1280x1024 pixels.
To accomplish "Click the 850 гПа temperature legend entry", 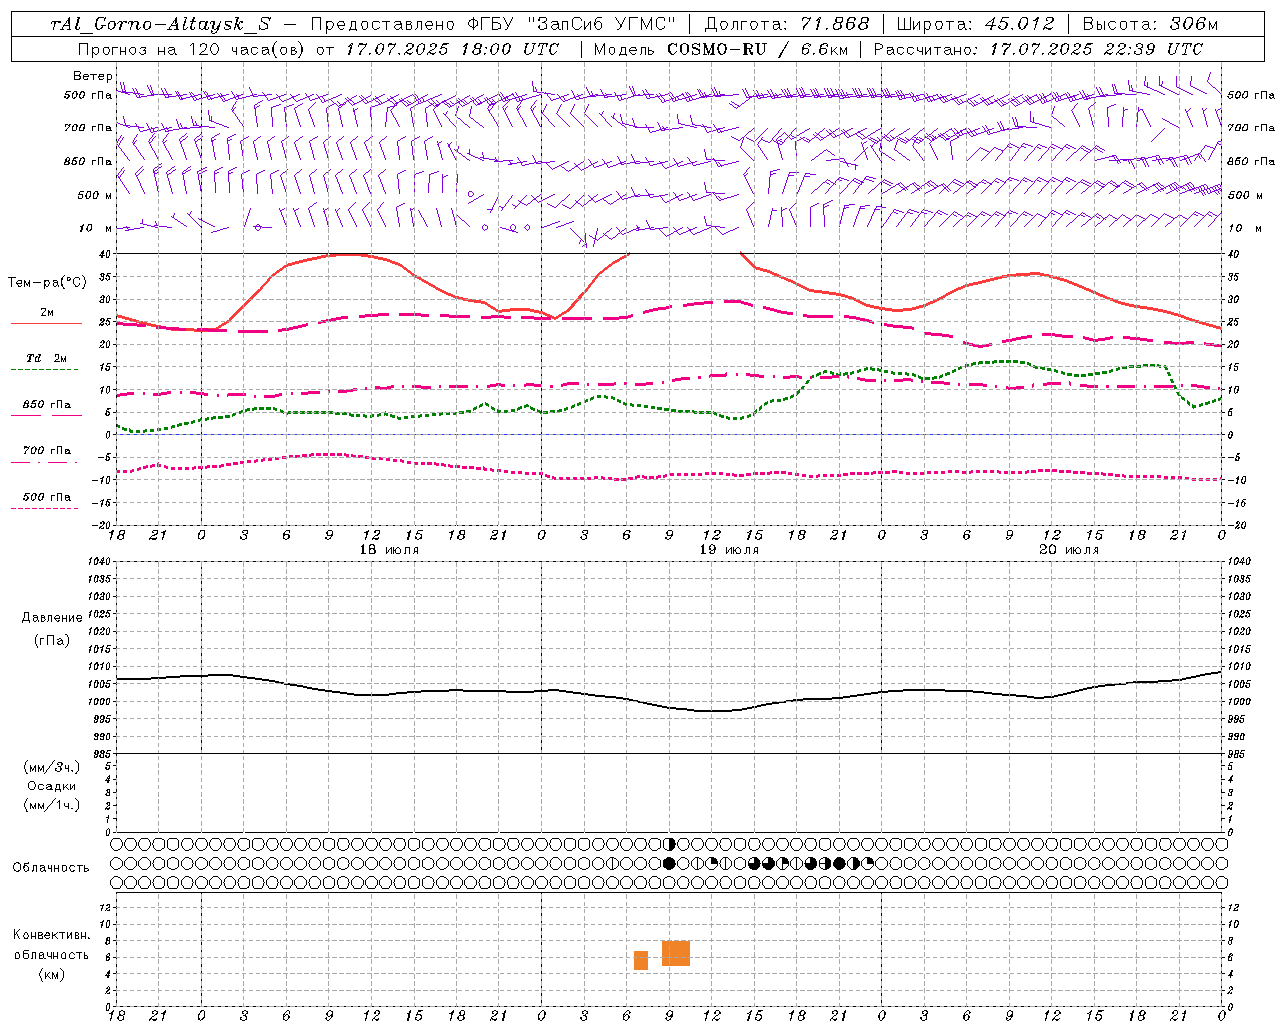I will tap(46, 405).
